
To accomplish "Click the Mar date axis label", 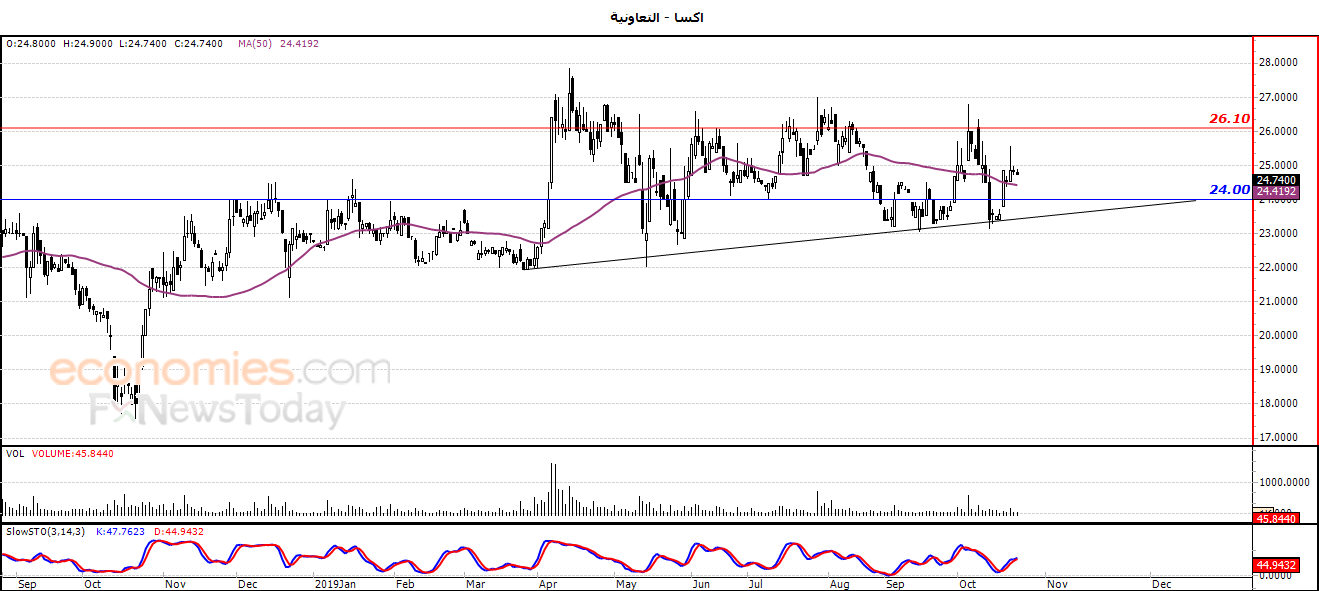I will pyautogui.click(x=476, y=583).
